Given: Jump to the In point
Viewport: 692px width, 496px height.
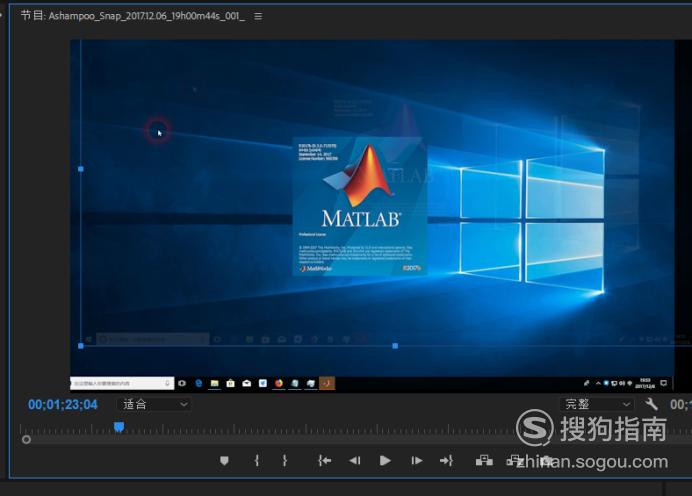Looking at the screenshot, I should [324, 461].
